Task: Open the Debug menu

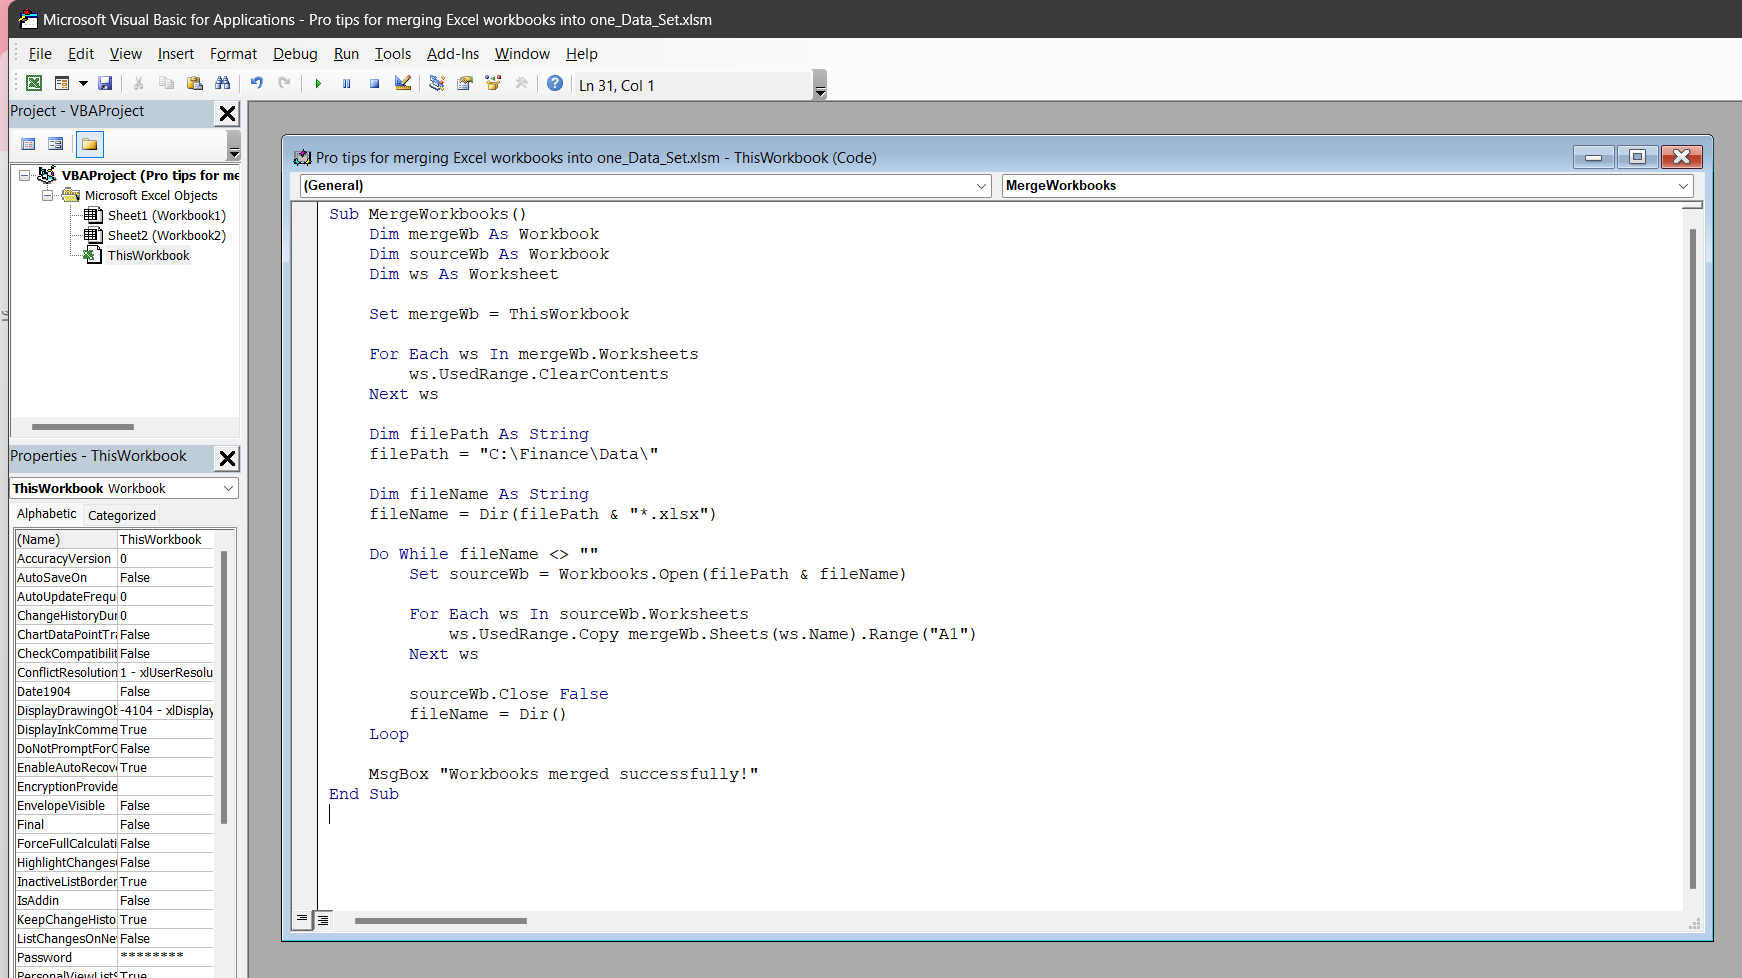Action: [295, 54]
